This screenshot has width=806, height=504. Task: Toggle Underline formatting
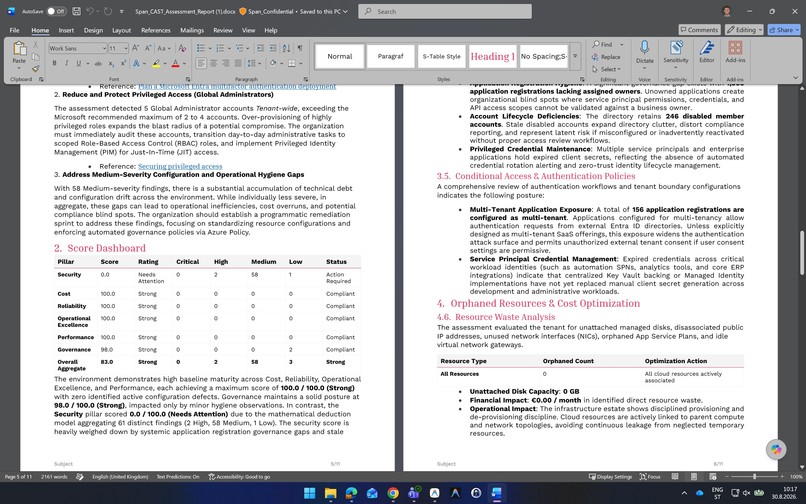coord(79,63)
